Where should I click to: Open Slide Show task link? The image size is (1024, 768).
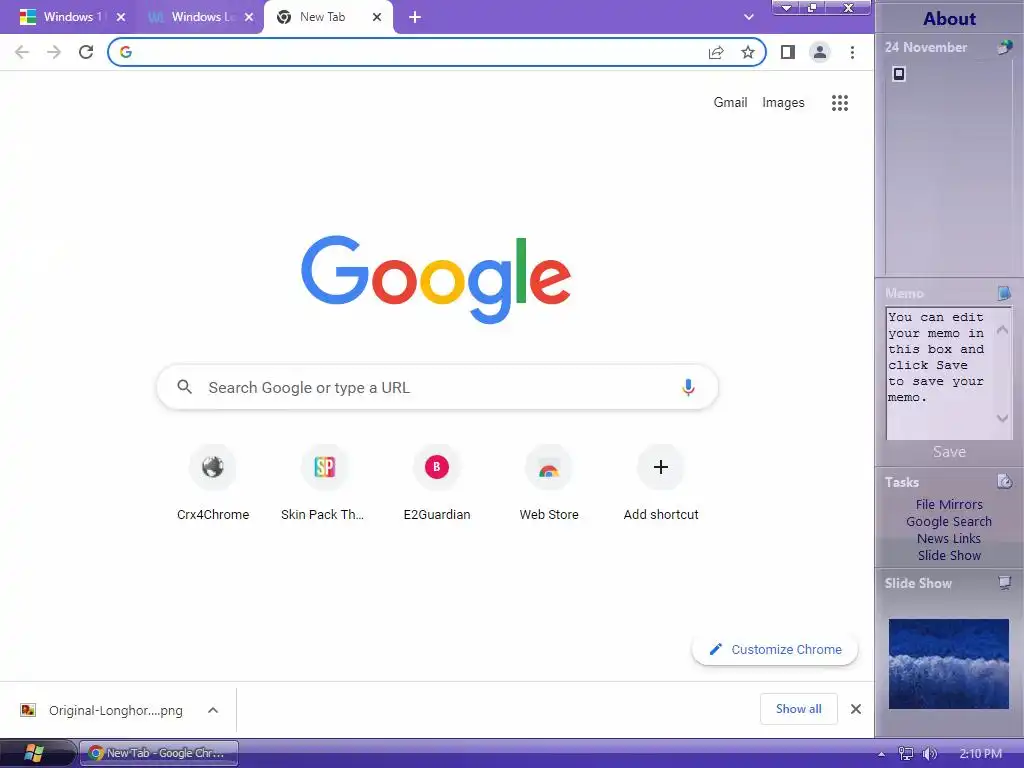coord(949,555)
